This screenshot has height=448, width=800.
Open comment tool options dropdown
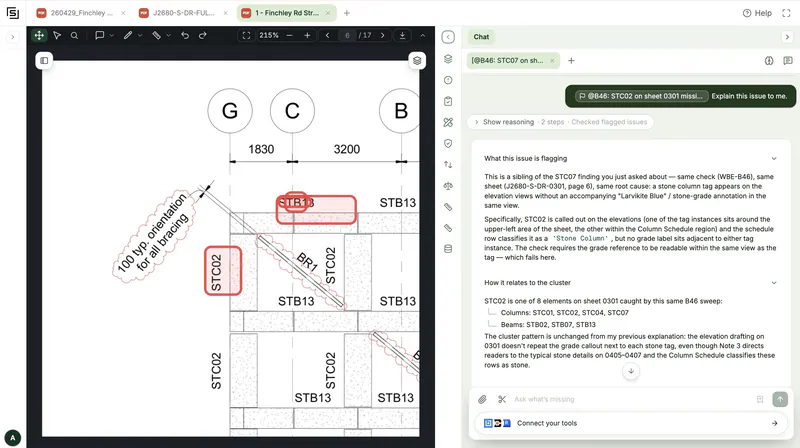point(112,35)
